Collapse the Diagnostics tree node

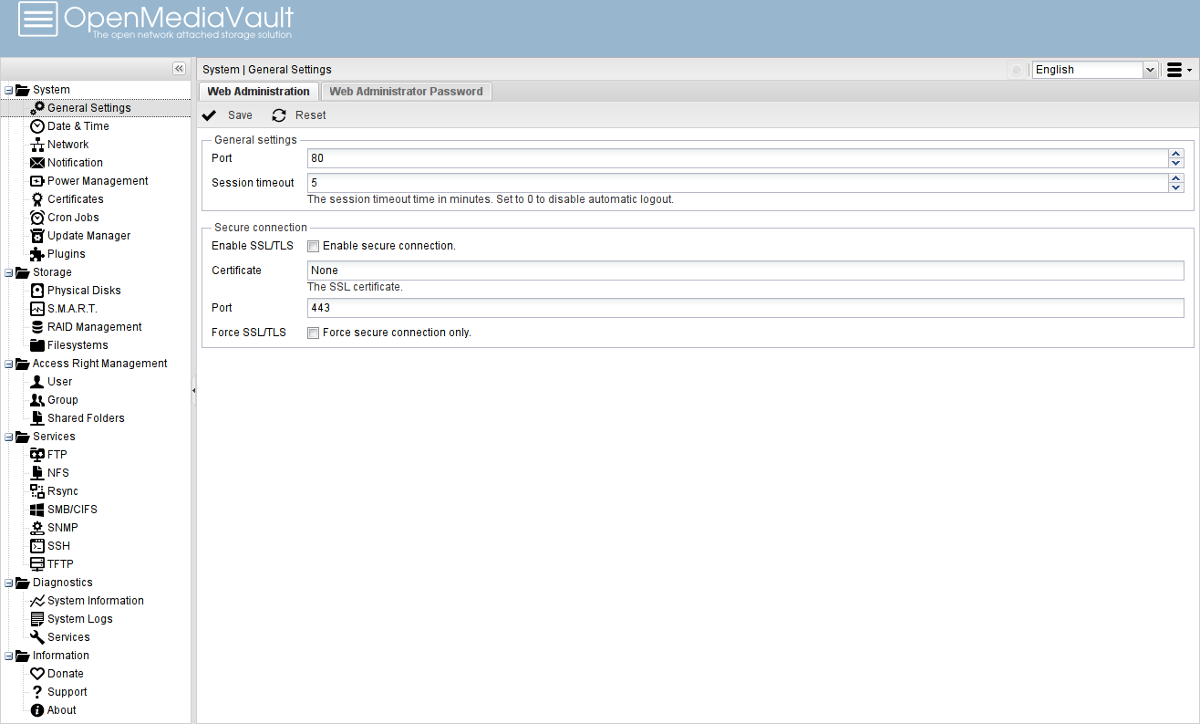pos(9,582)
